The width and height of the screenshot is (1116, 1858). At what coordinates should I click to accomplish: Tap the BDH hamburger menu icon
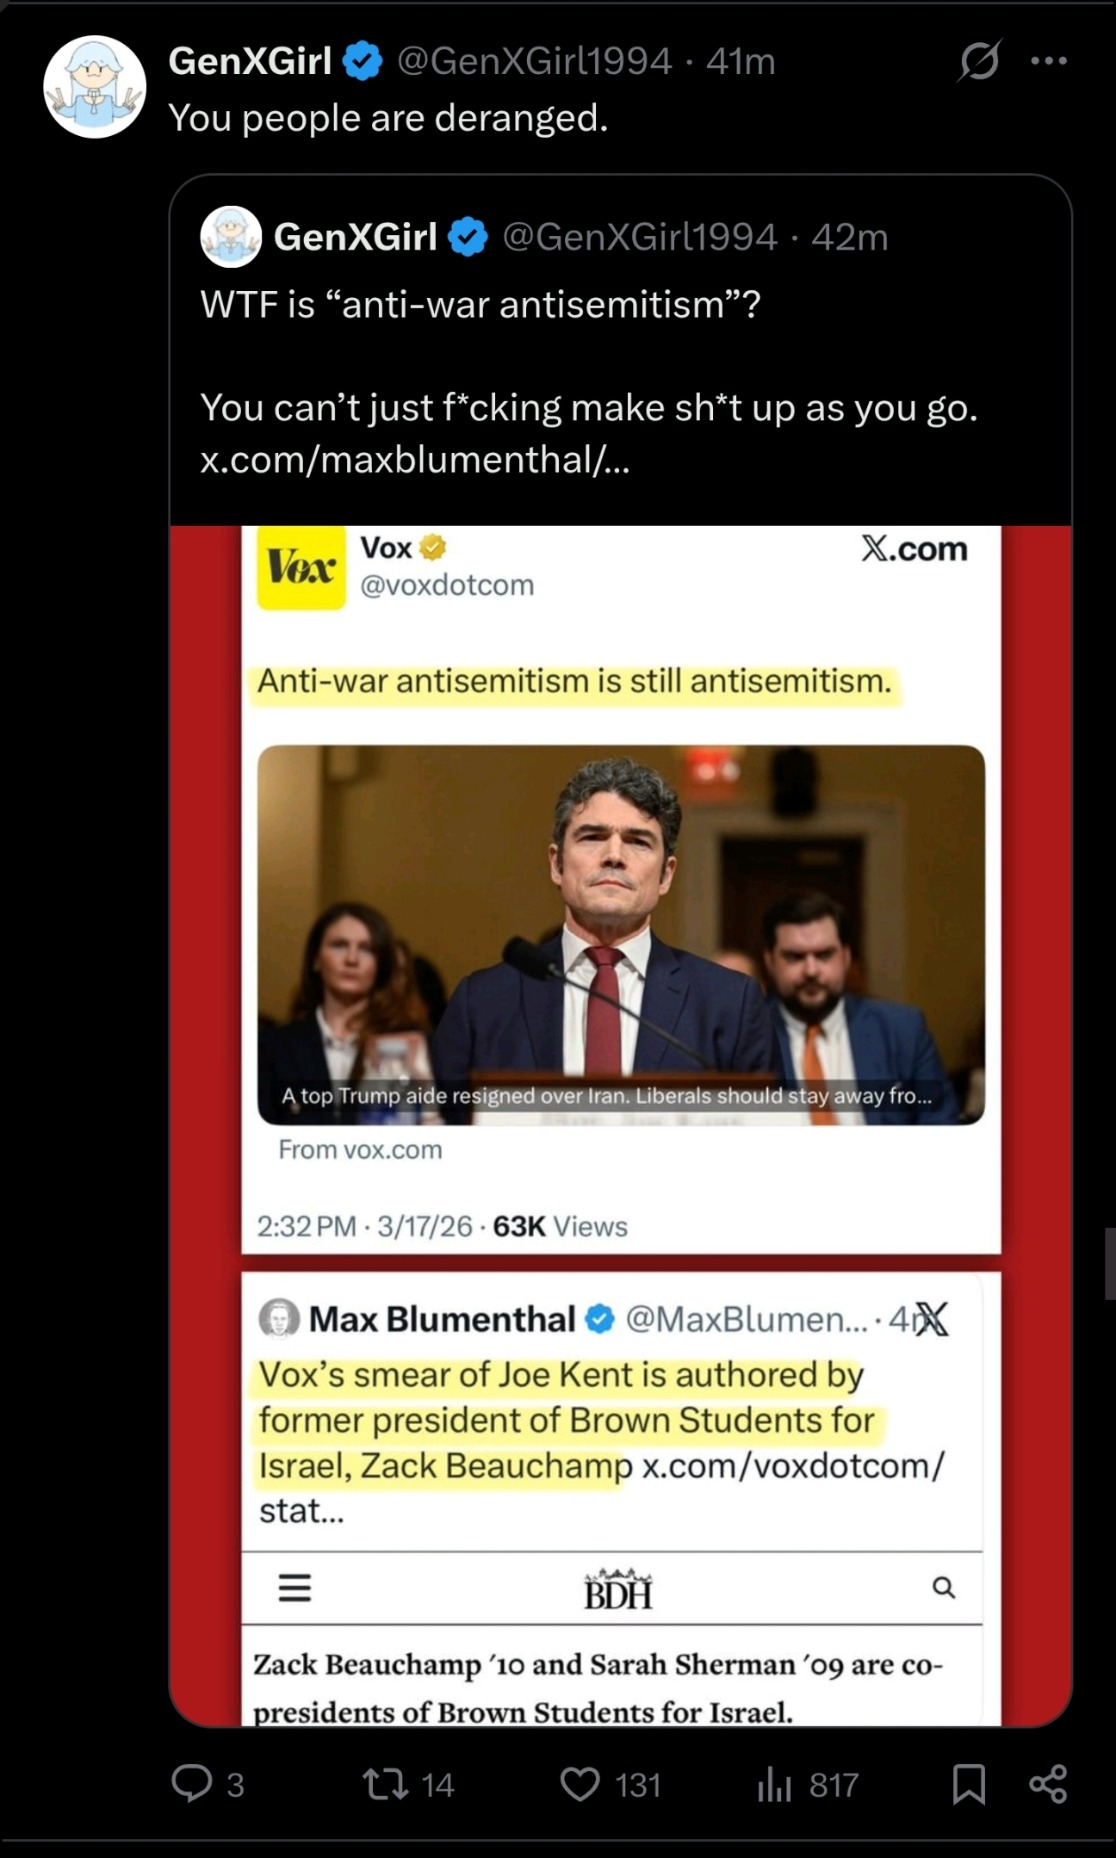click(294, 1587)
